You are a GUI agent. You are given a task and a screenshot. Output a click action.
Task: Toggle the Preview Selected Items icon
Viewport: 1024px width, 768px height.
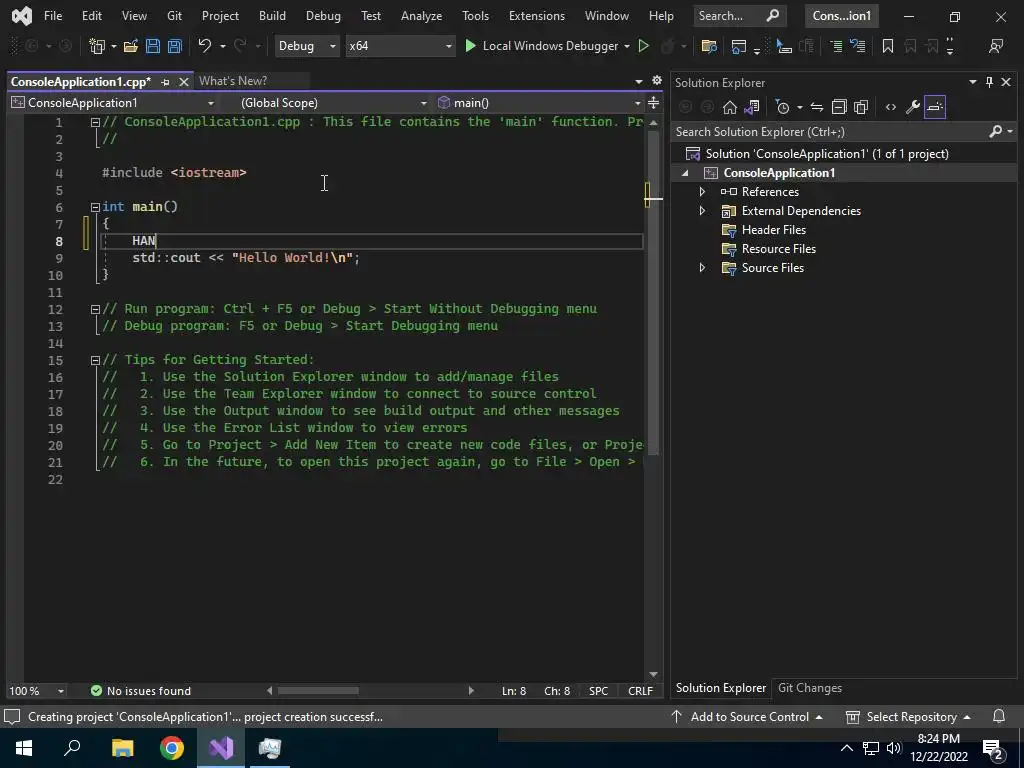click(x=935, y=107)
